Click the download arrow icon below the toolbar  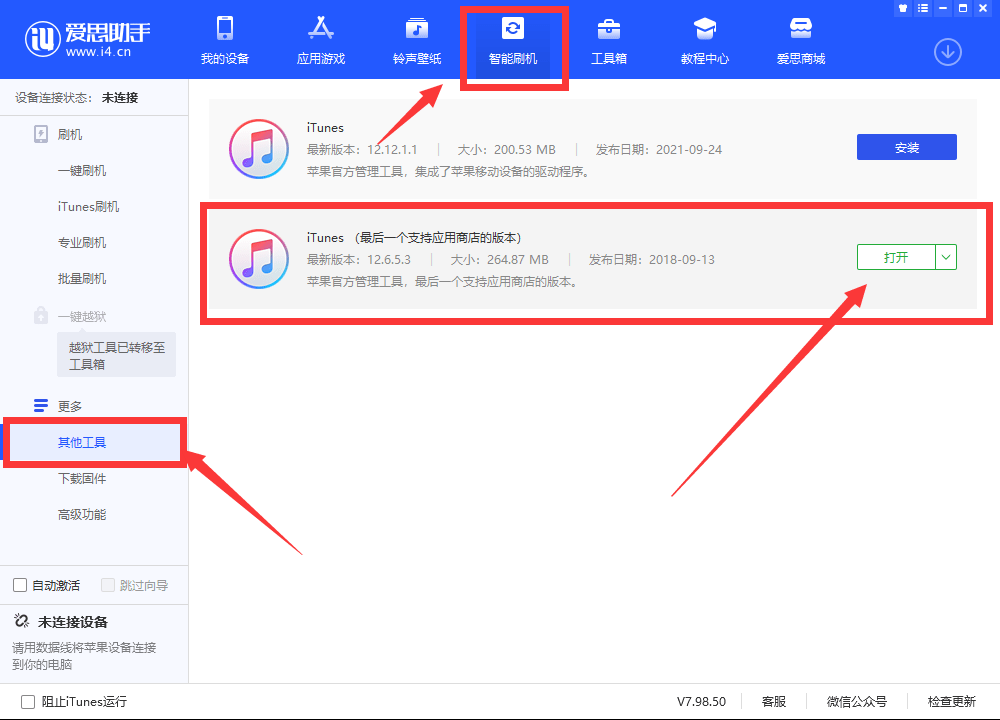point(947,52)
